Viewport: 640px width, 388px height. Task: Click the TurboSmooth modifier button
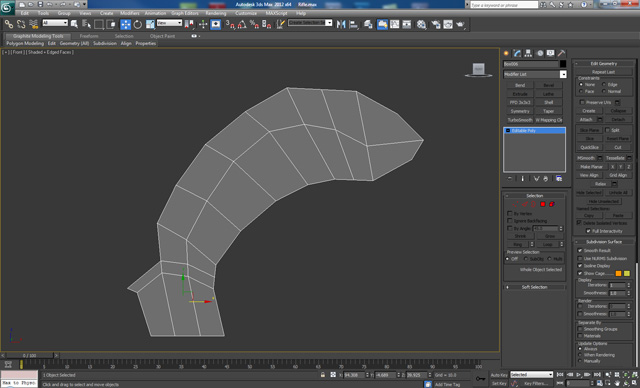[x=520, y=120]
